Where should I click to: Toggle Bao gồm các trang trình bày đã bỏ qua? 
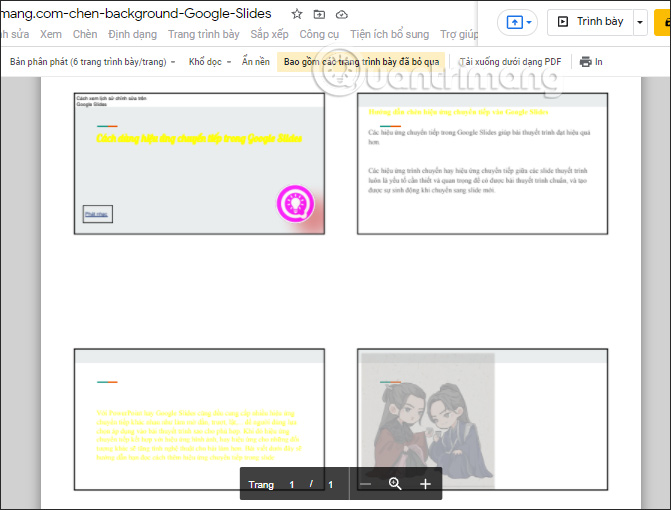(x=361, y=62)
